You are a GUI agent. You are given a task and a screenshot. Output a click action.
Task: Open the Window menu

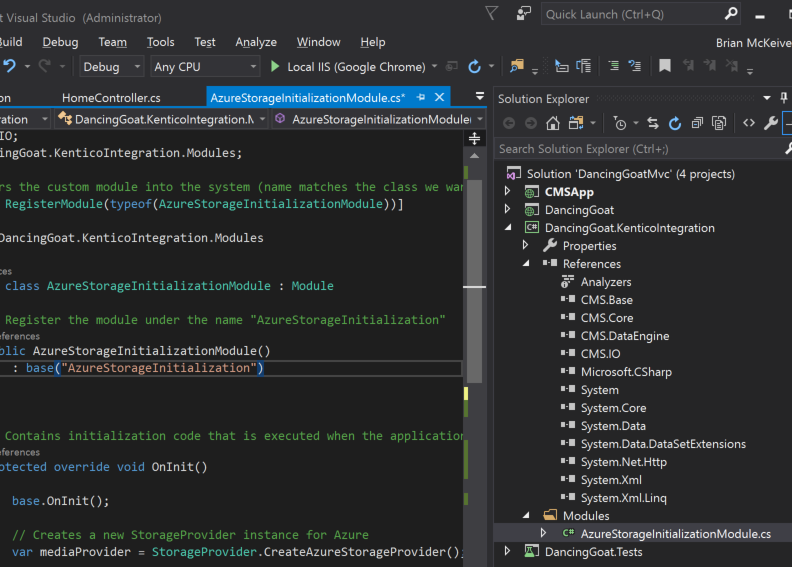[318, 42]
